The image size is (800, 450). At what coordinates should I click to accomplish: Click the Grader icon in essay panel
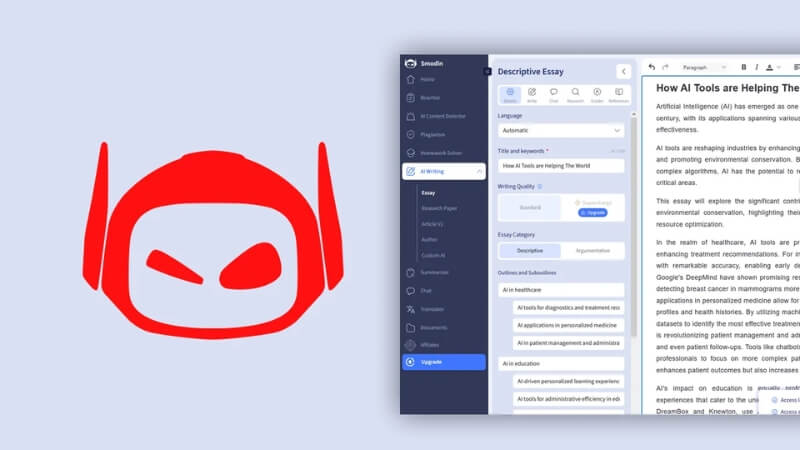click(597, 95)
